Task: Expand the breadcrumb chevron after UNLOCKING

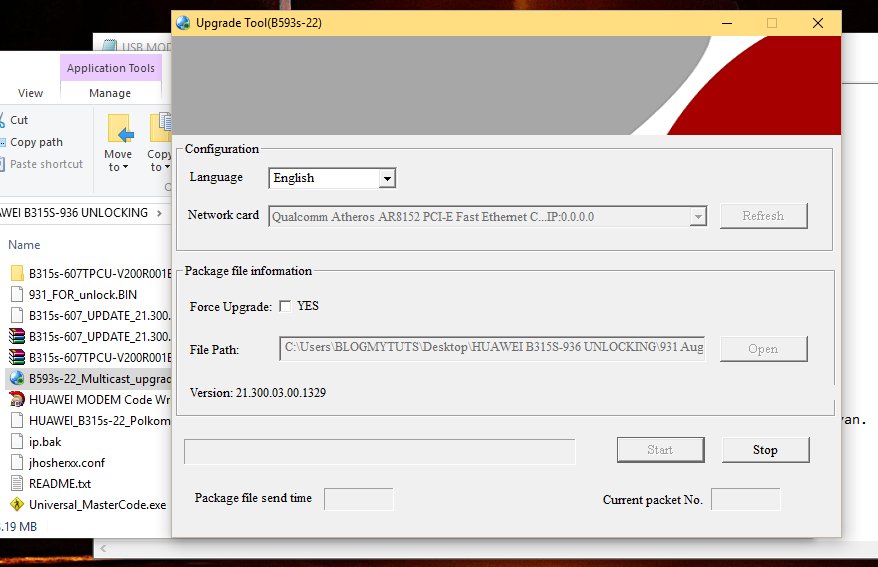Action: [160, 213]
